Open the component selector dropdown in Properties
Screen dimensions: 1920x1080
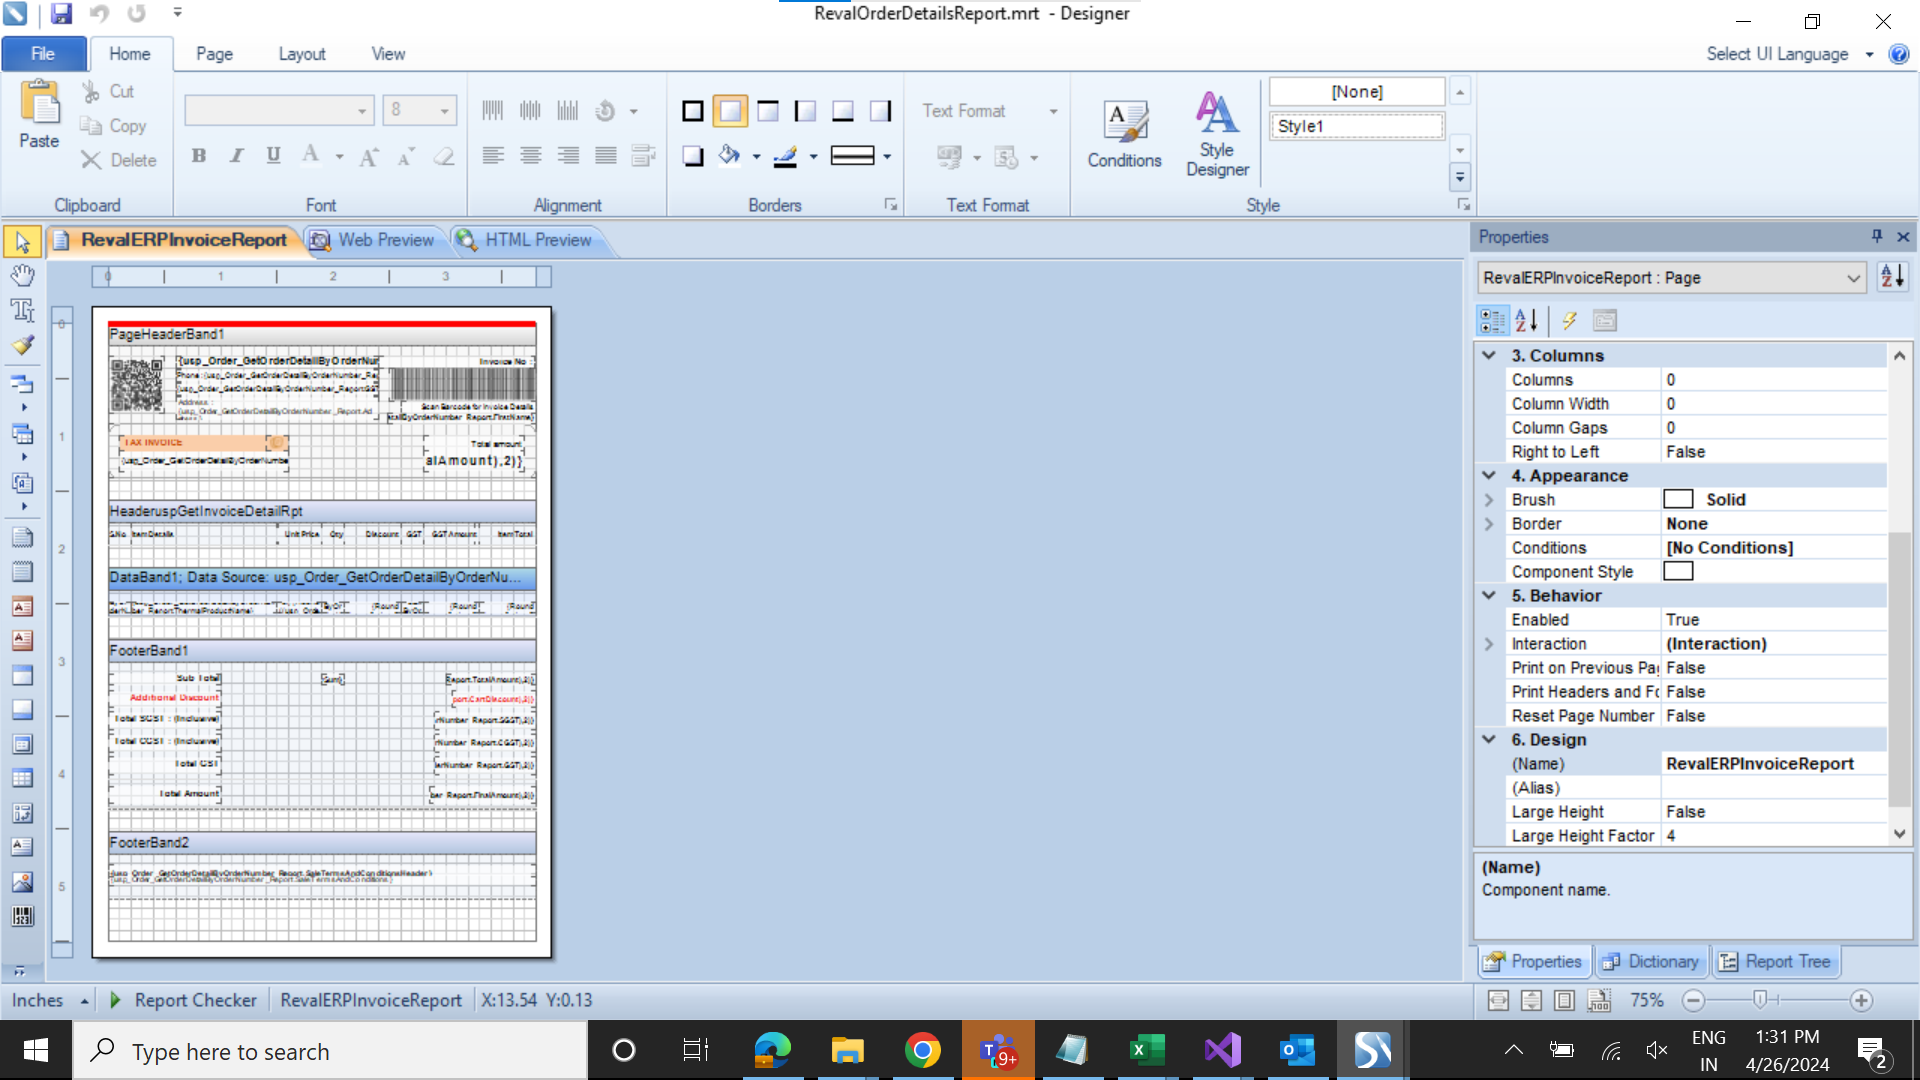point(1853,278)
